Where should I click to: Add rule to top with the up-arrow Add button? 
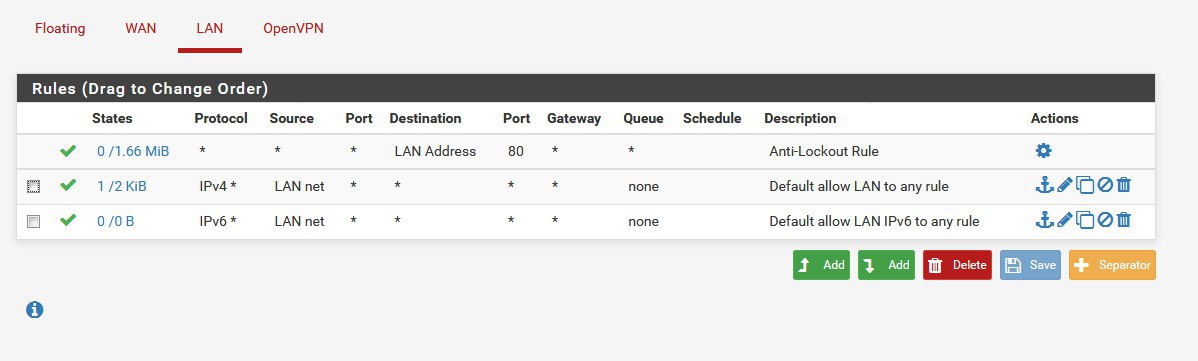pos(821,265)
